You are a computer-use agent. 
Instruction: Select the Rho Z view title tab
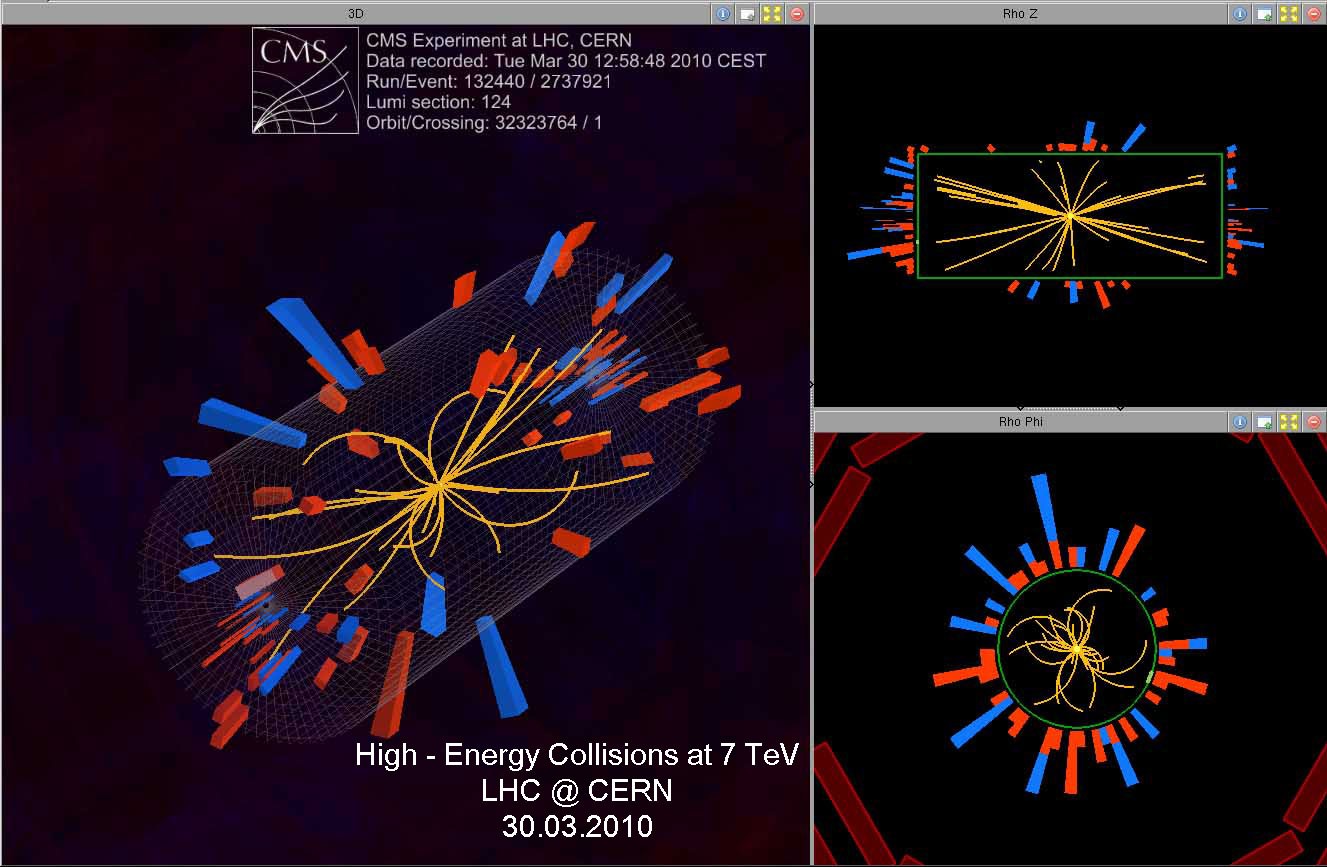1019,14
